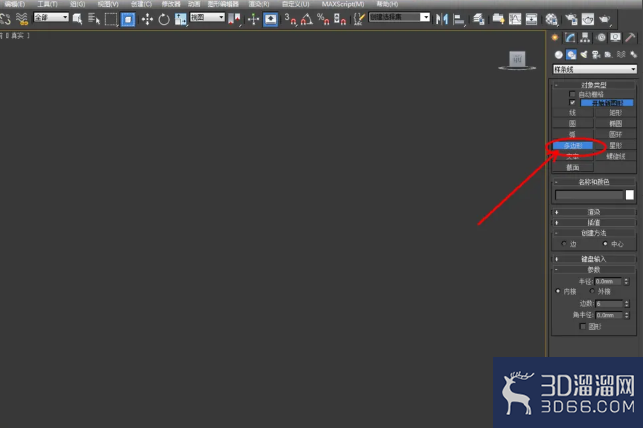Switch to the Display command panel tab
The width and height of the screenshot is (643, 428).
616,38
